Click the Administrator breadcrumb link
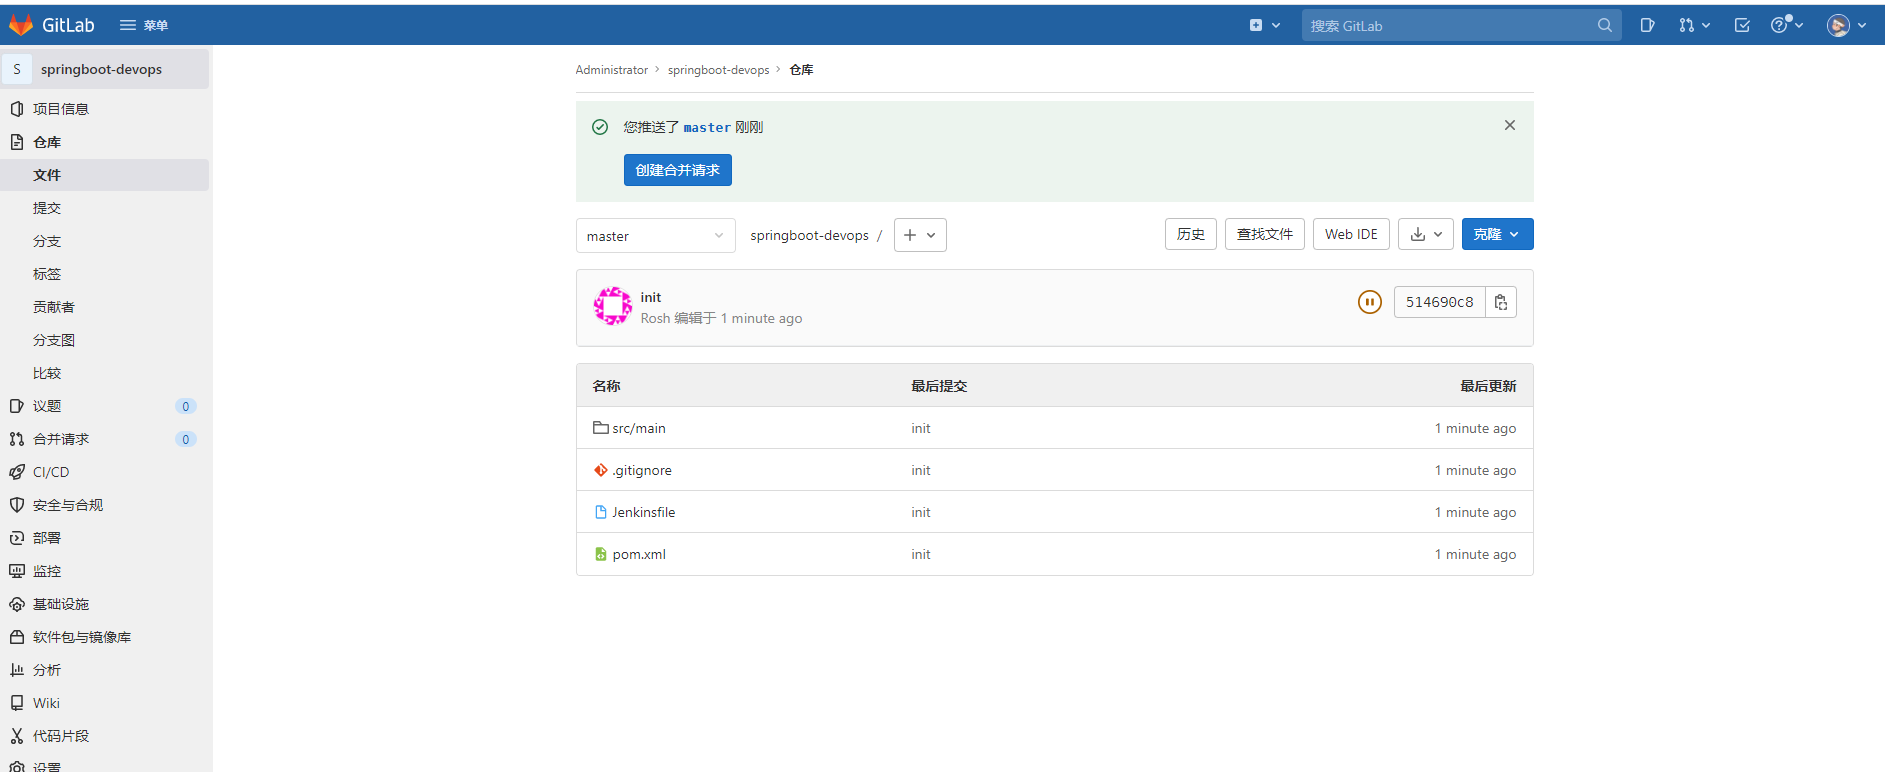 pos(612,70)
